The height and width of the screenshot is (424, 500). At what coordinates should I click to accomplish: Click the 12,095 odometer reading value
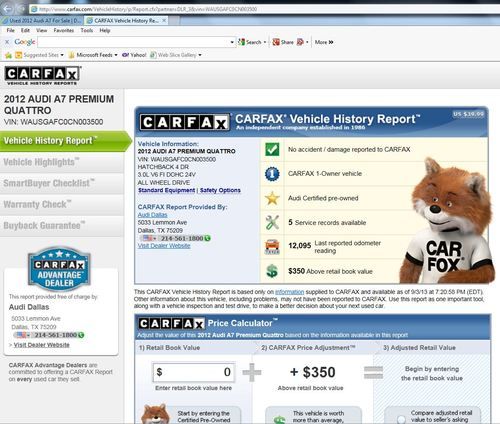300,246
